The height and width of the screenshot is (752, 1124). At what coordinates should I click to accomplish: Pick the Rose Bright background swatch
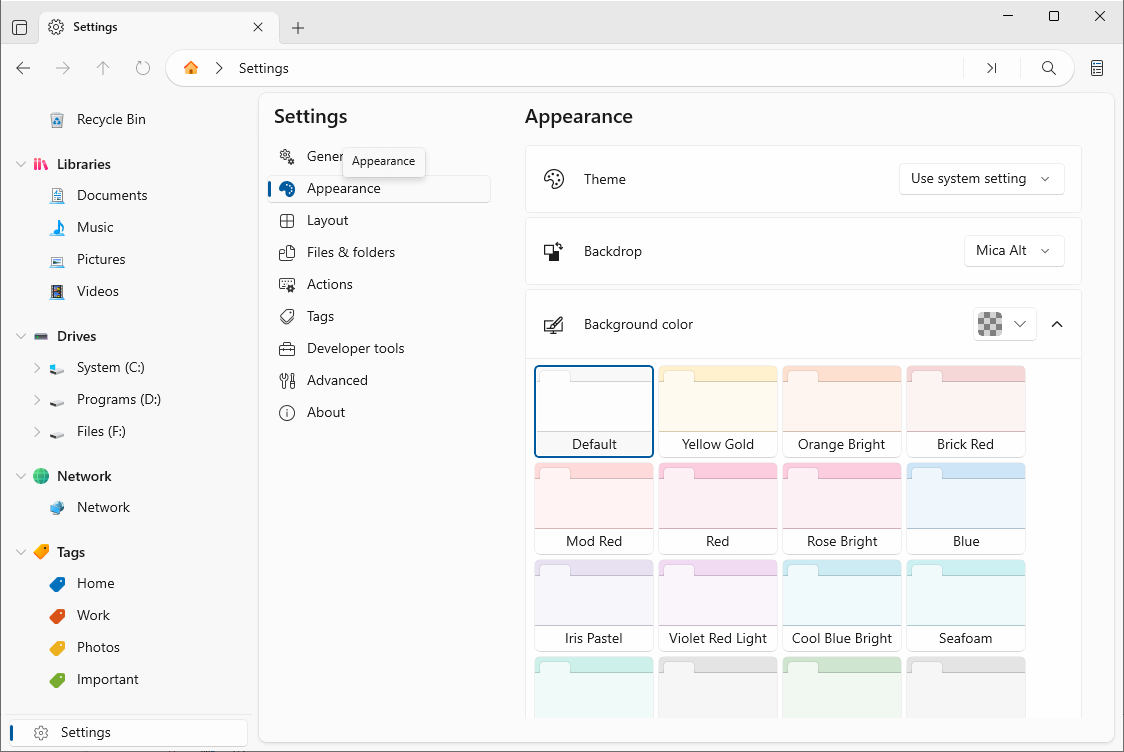(x=842, y=508)
